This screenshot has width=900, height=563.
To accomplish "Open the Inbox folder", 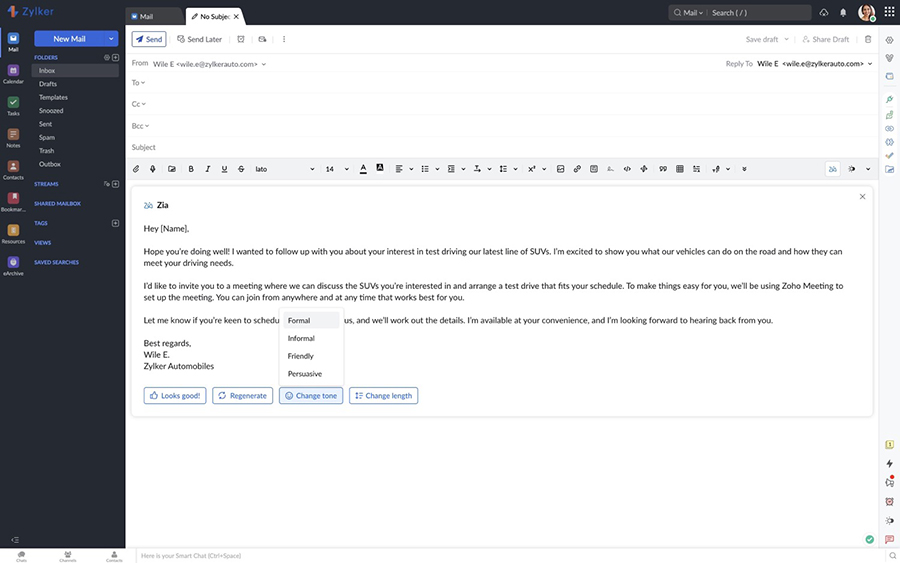I will coord(75,71).
